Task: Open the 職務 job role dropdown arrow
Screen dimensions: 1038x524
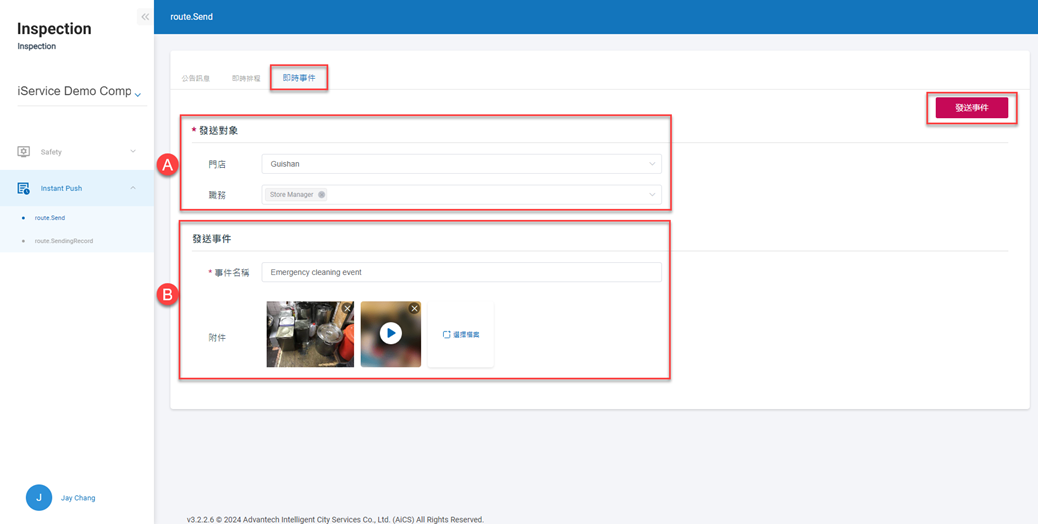Action: 651,195
